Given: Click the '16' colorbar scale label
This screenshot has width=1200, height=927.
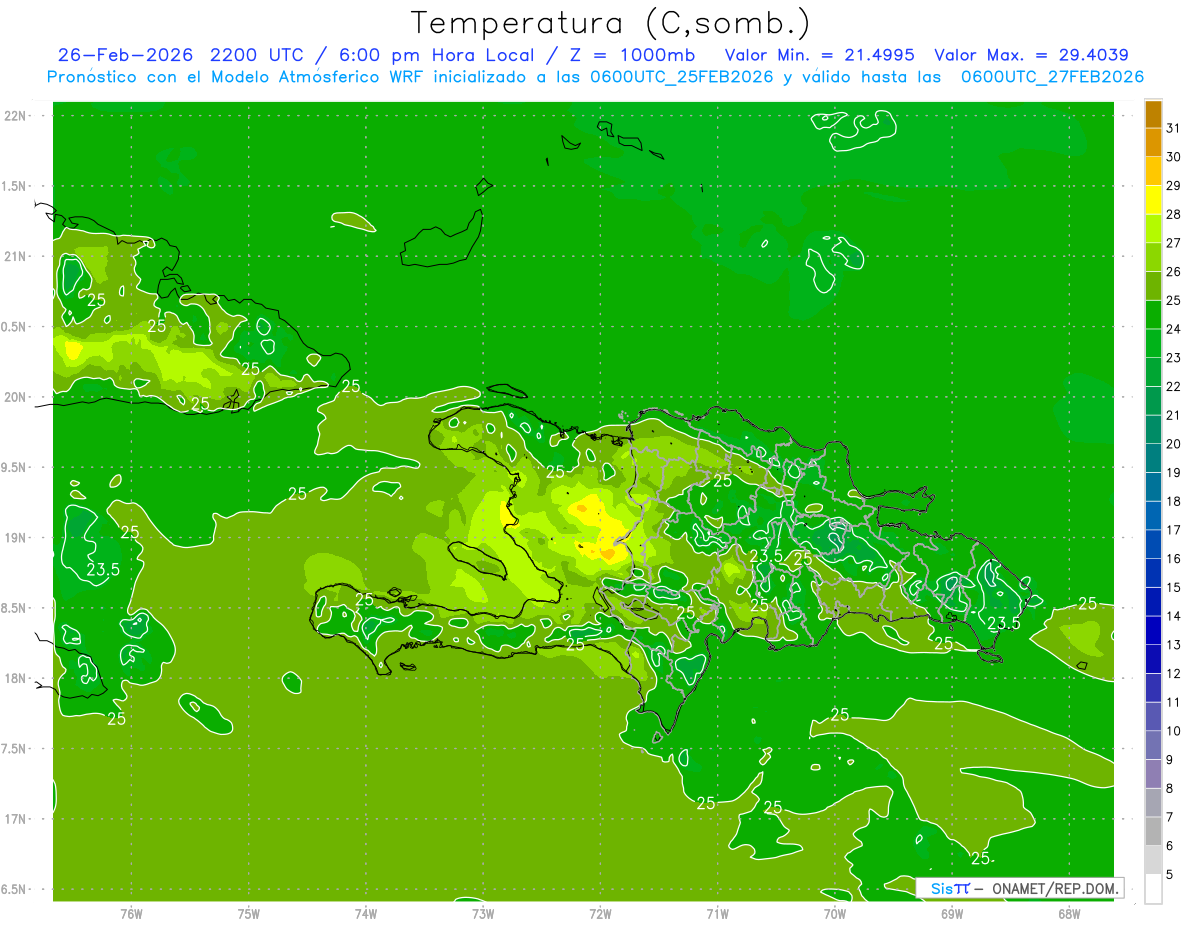Looking at the screenshot, I should (x=1173, y=559).
